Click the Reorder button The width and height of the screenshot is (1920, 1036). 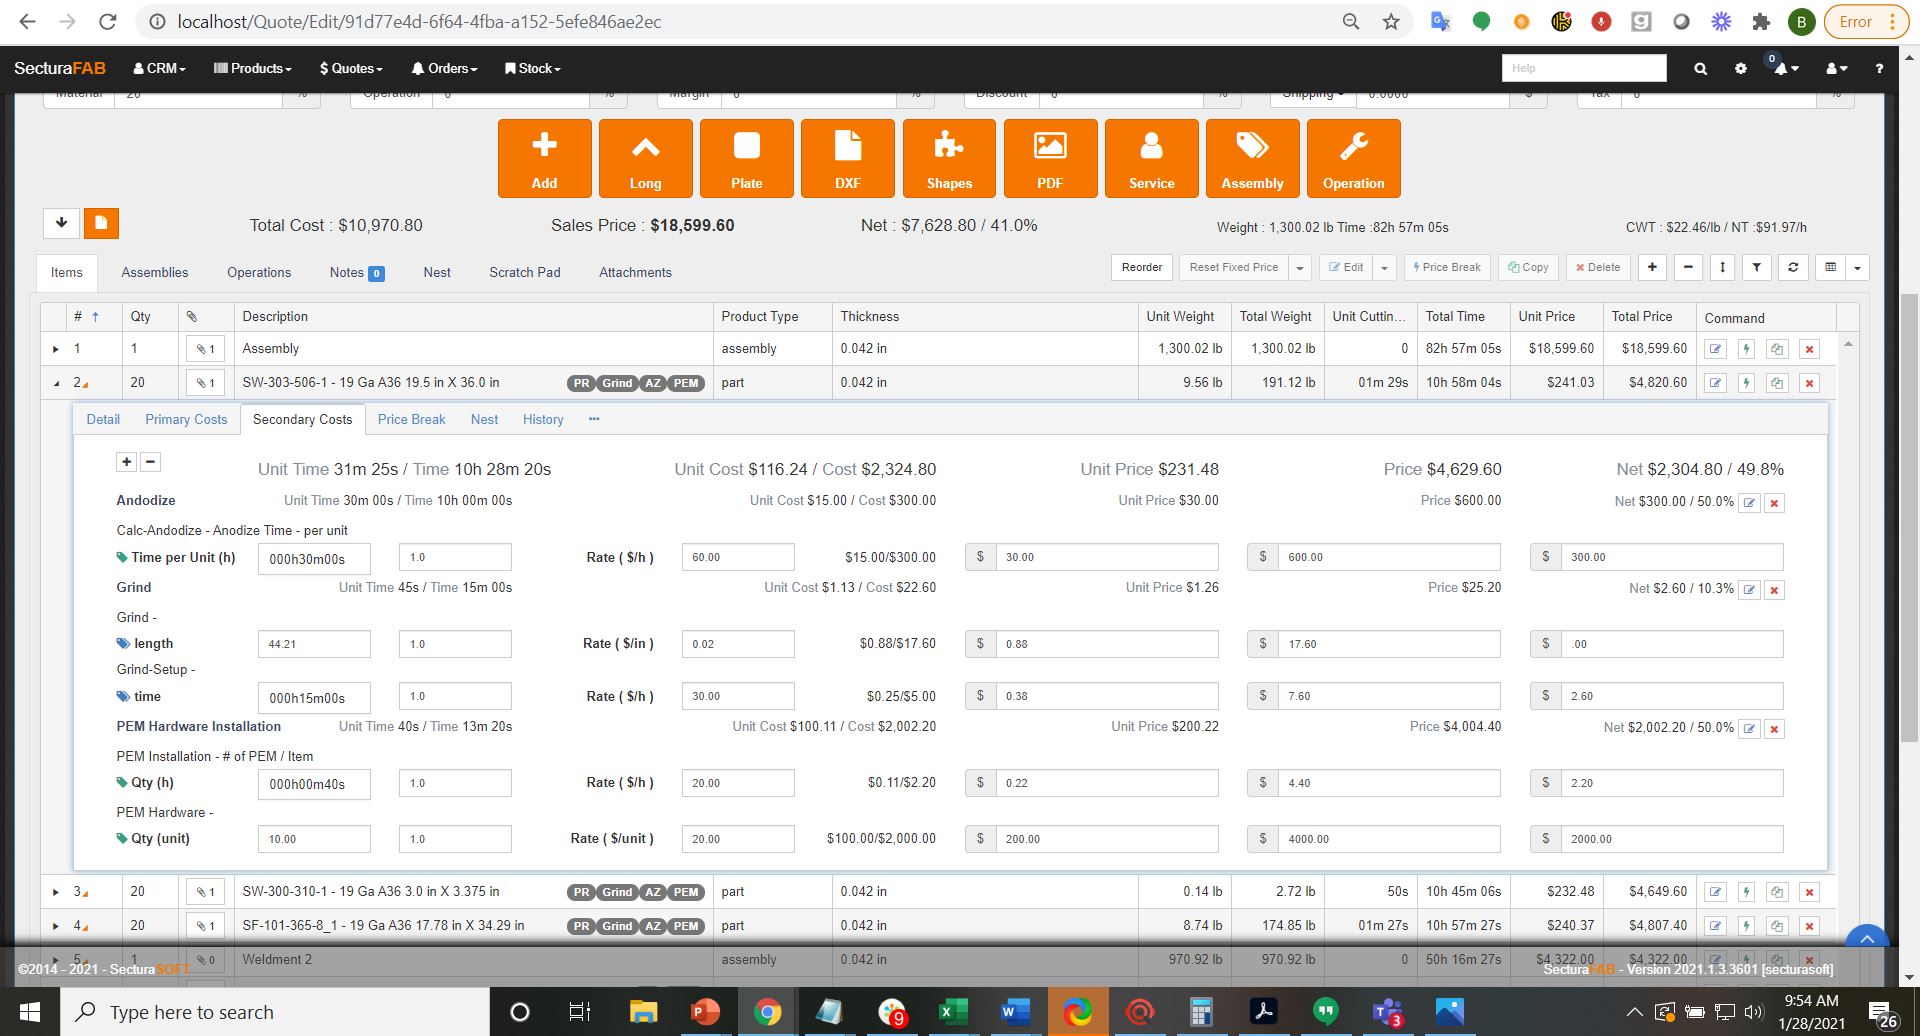click(1141, 267)
